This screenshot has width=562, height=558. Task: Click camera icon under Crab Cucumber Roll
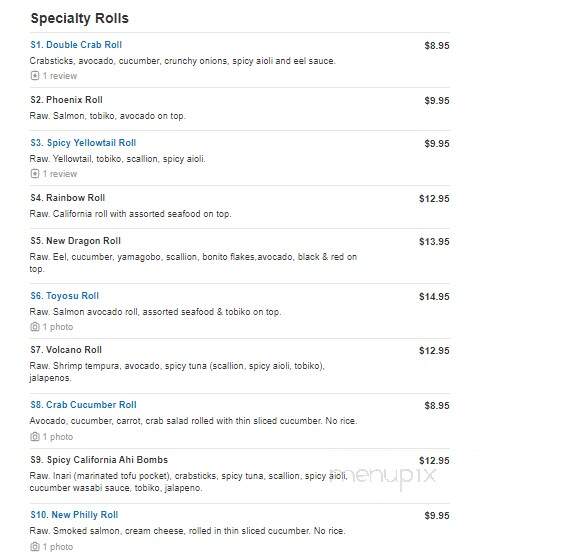[35, 437]
